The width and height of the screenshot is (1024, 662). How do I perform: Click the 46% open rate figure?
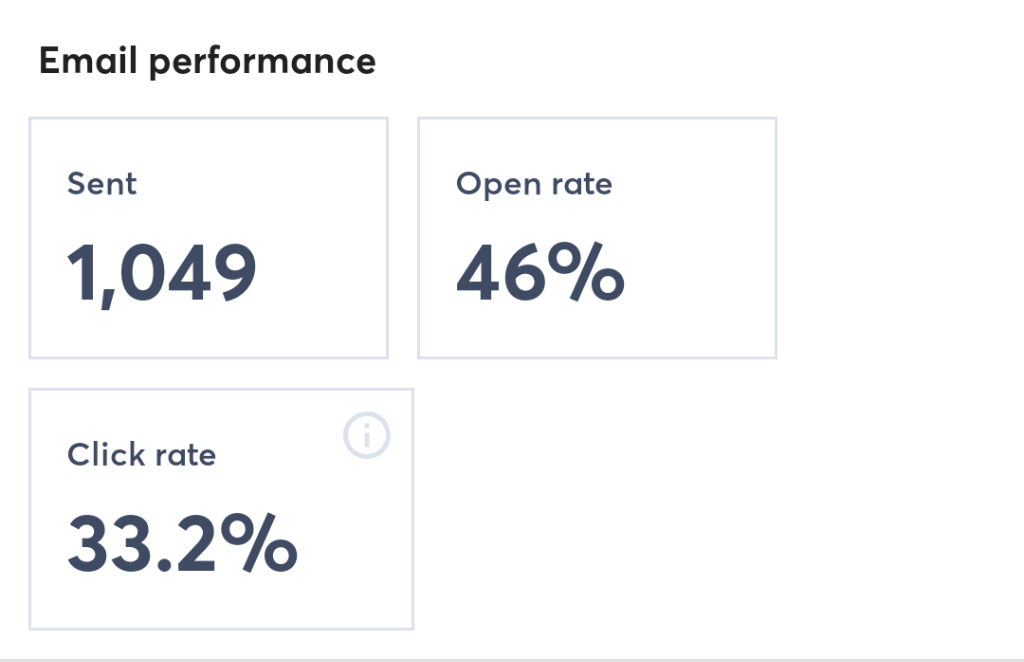pos(540,270)
